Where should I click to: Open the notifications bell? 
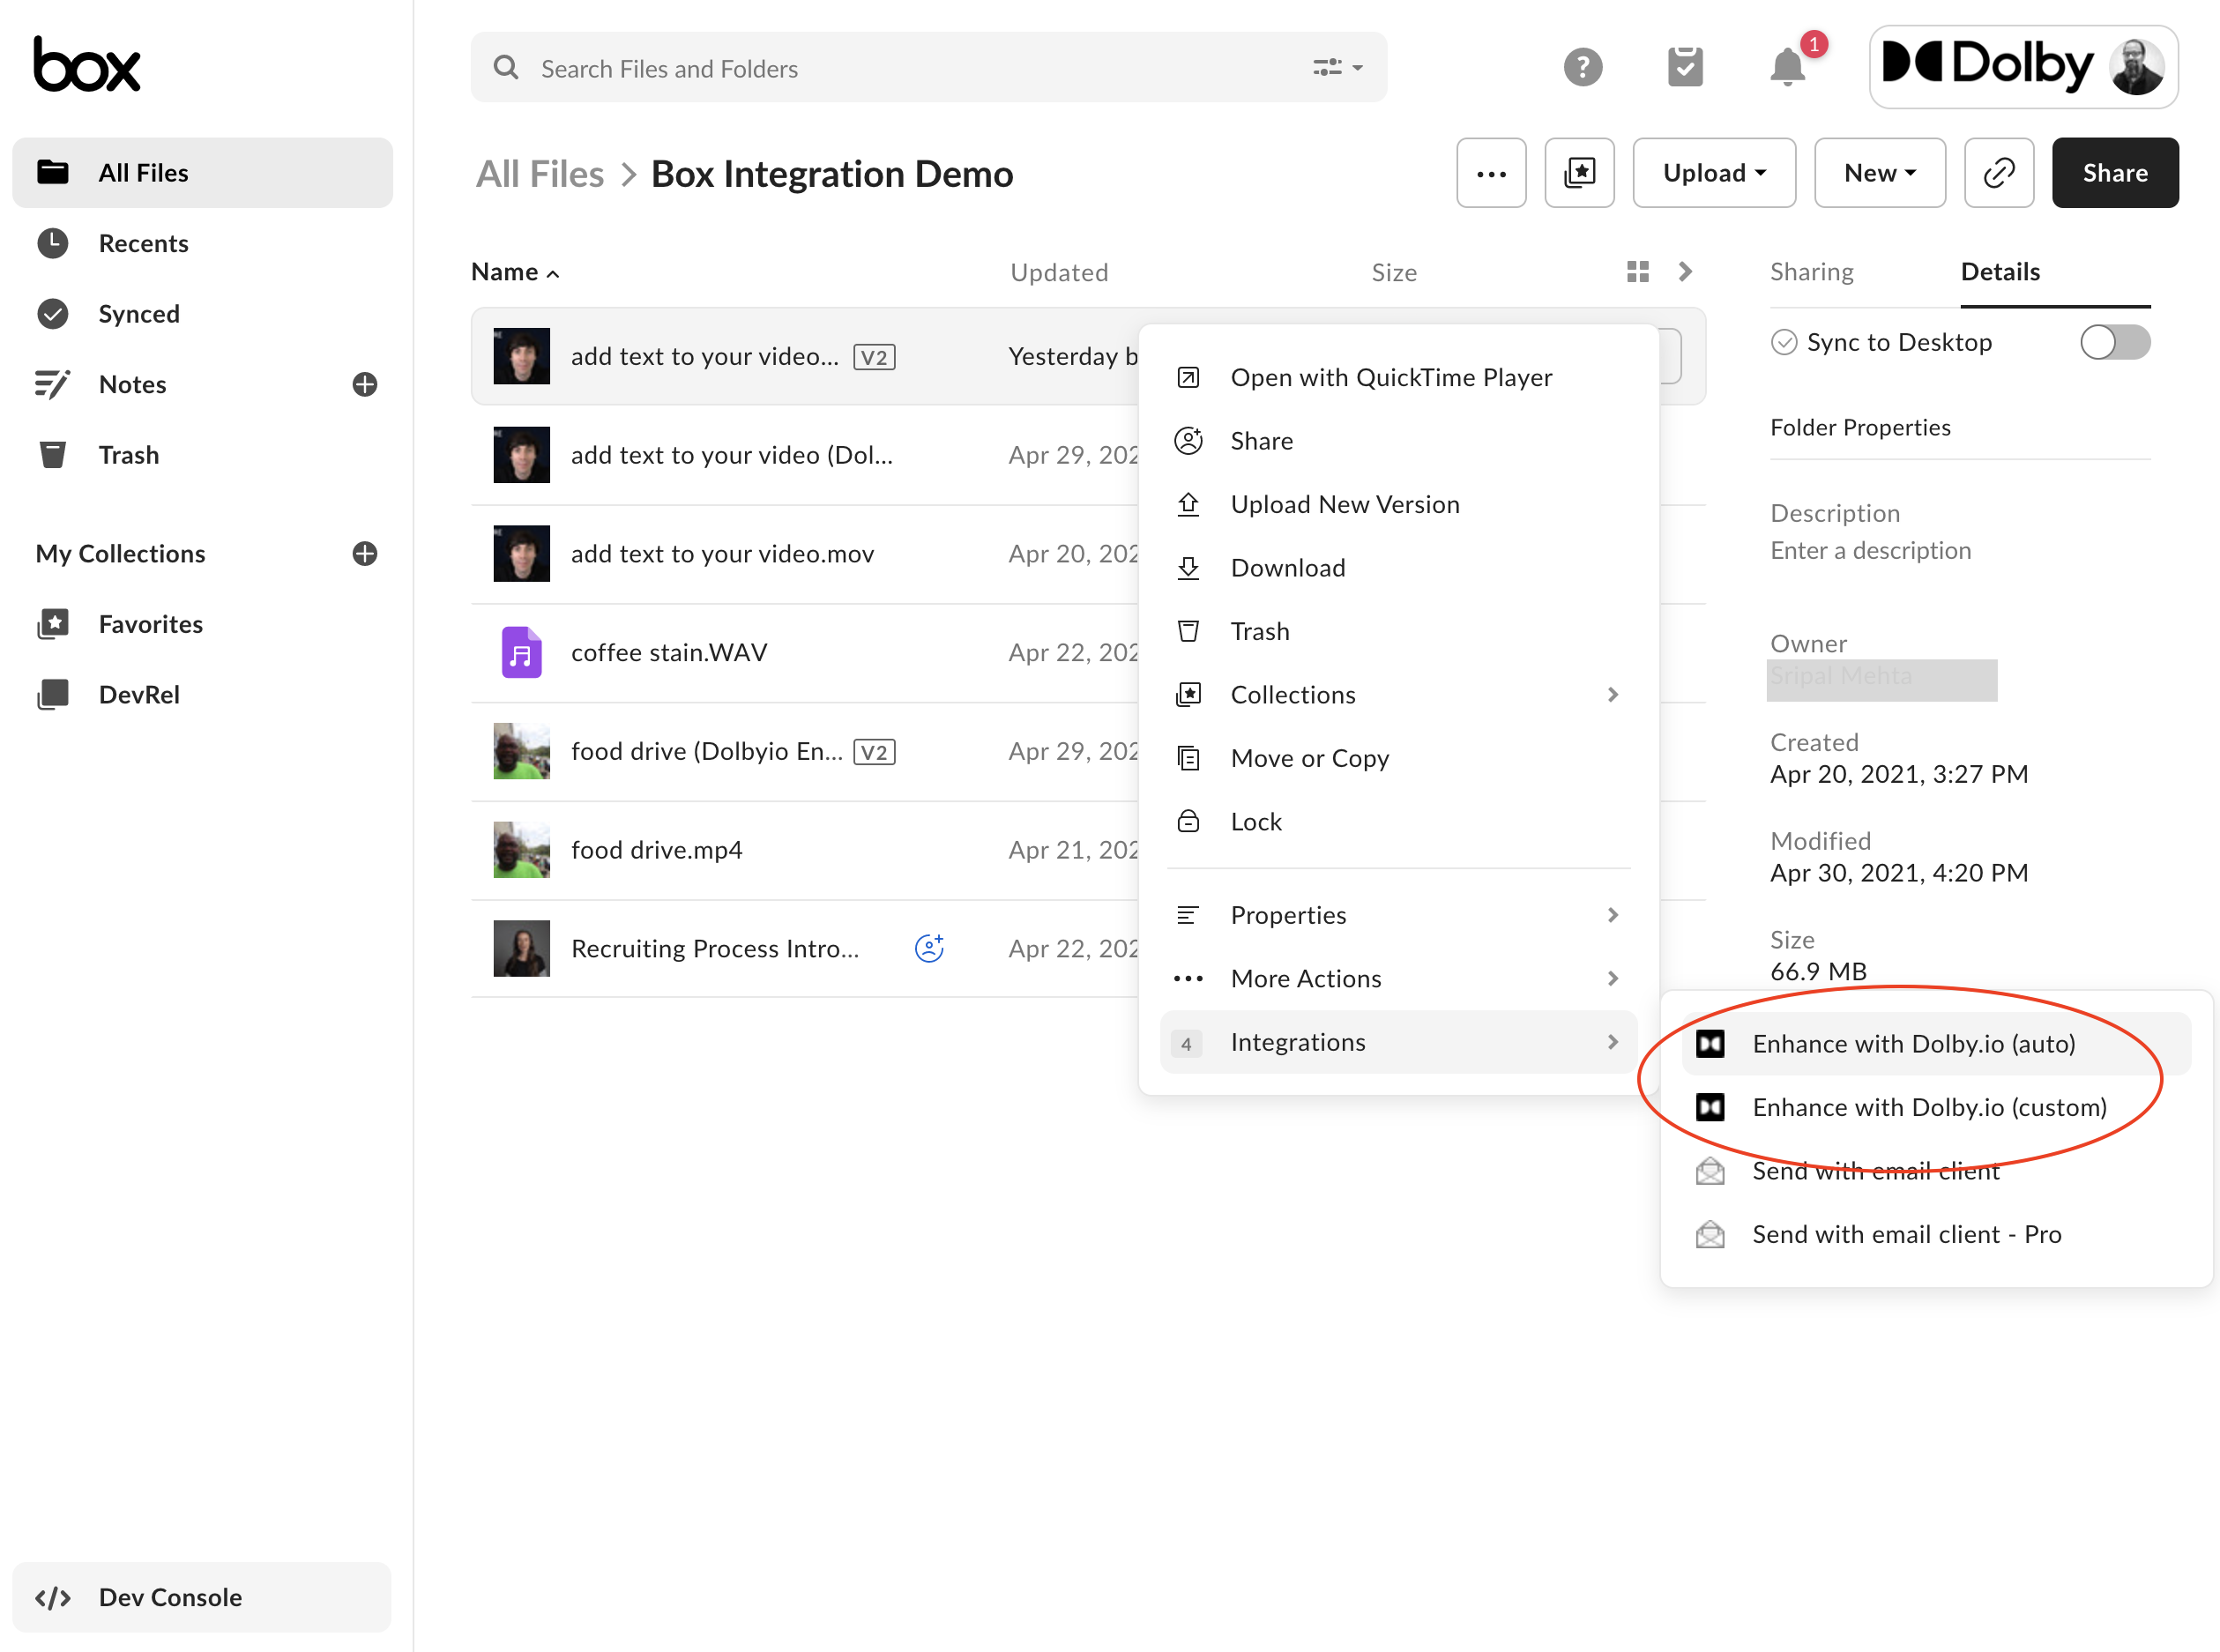pyautogui.click(x=1787, y=67)
